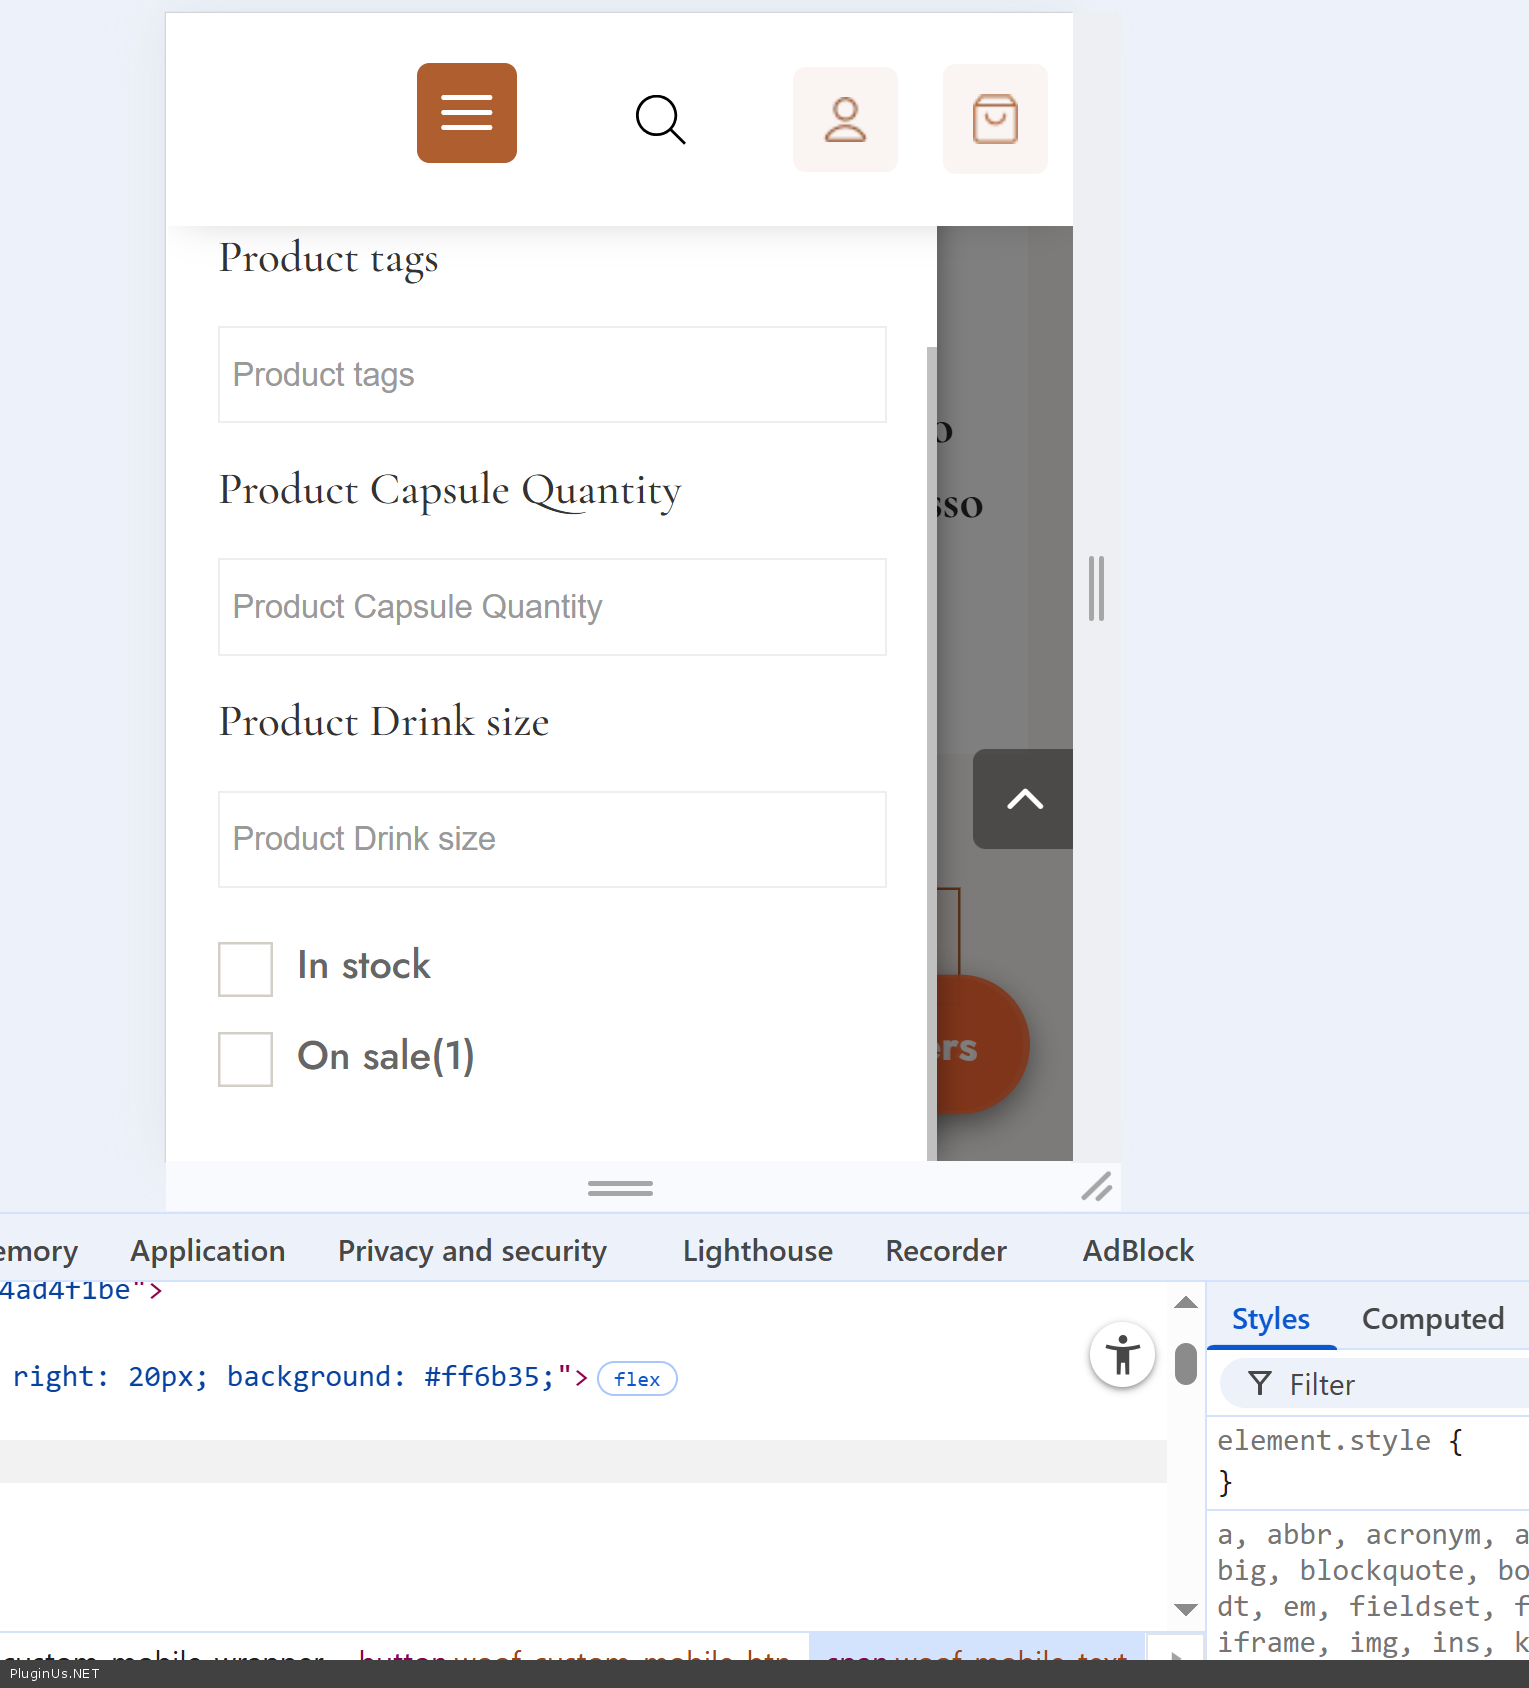1529x1688 pixels.
Task: Click the bottom viewport height drag handle
Action: [x=620, y=1188]
